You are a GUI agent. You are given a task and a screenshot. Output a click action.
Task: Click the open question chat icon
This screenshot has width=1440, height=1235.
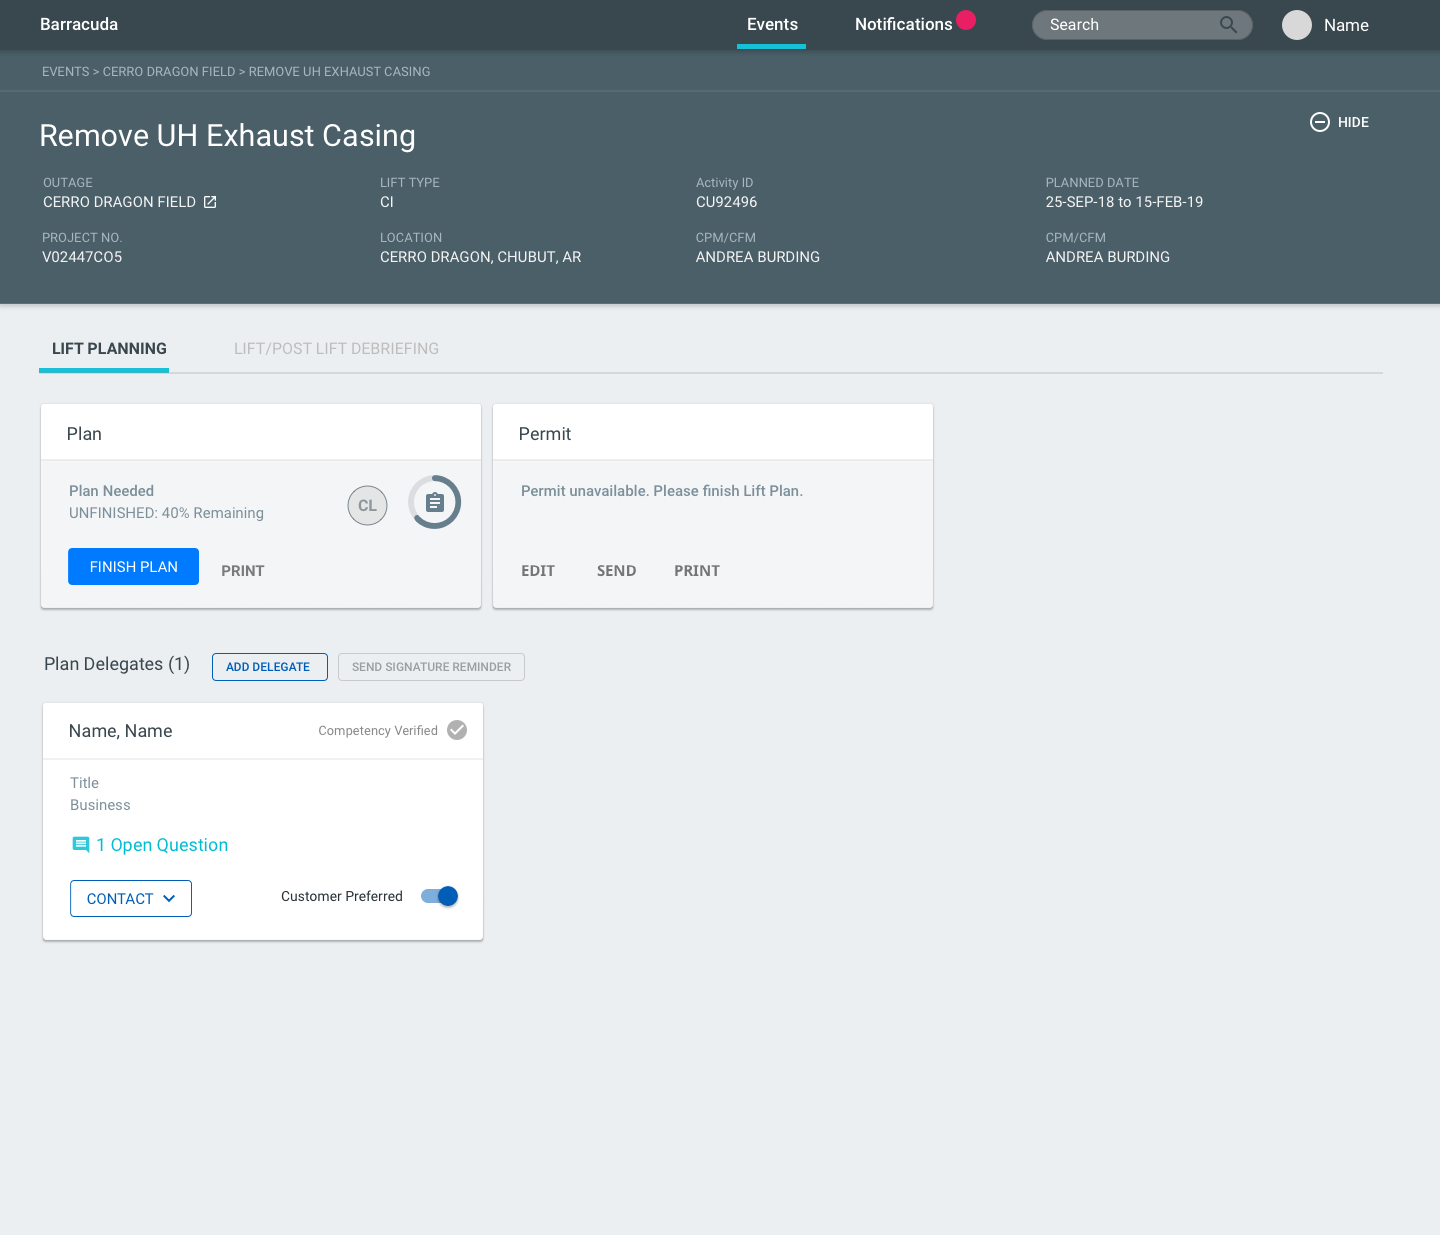tap(81, 845)
